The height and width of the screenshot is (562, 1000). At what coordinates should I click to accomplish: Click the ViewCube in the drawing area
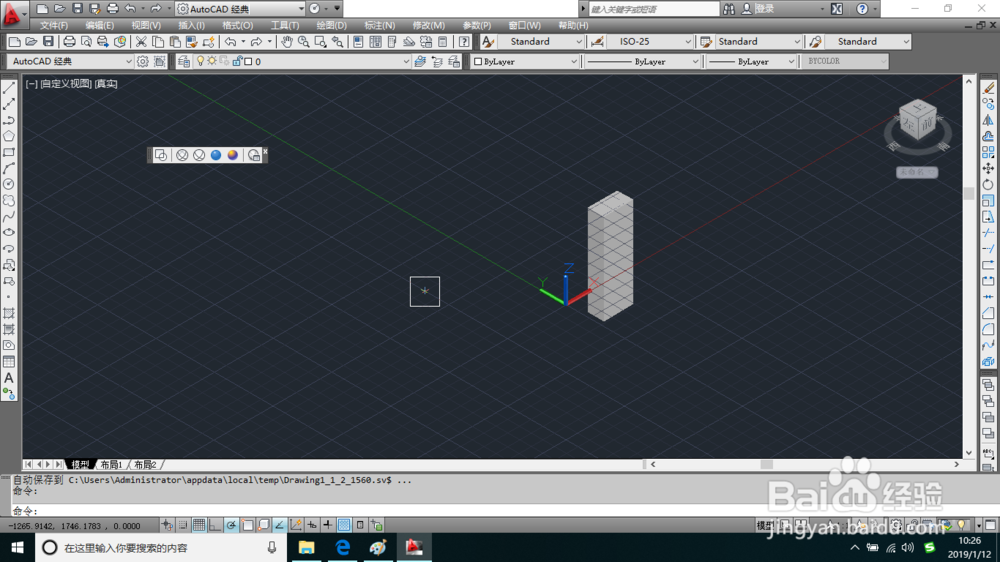[x=918, y=121]
